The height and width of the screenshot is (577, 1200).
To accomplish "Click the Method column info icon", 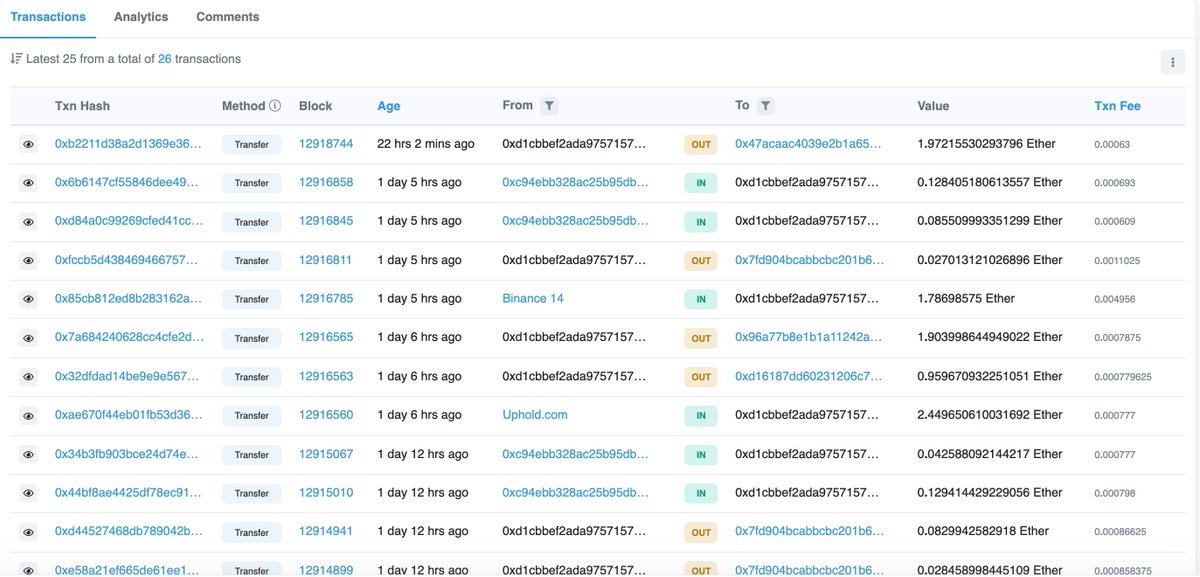I will click(x=275, y=105).
